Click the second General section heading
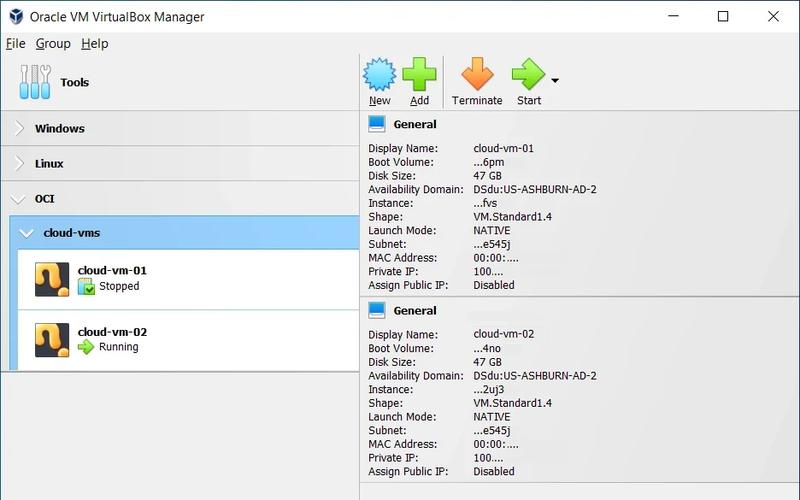This screenshot has width=800, height=500. tap(415, 311)
